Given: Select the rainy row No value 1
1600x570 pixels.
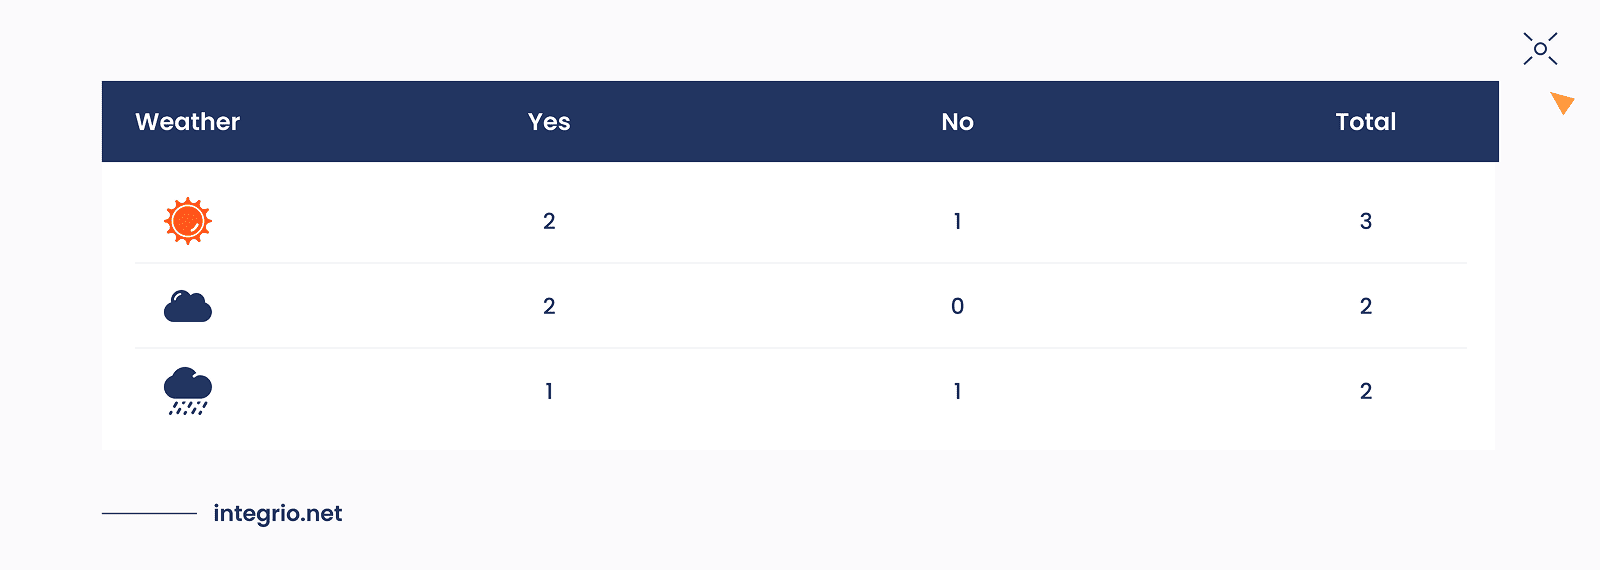Looking at the screenshot, I should (957, 391).
